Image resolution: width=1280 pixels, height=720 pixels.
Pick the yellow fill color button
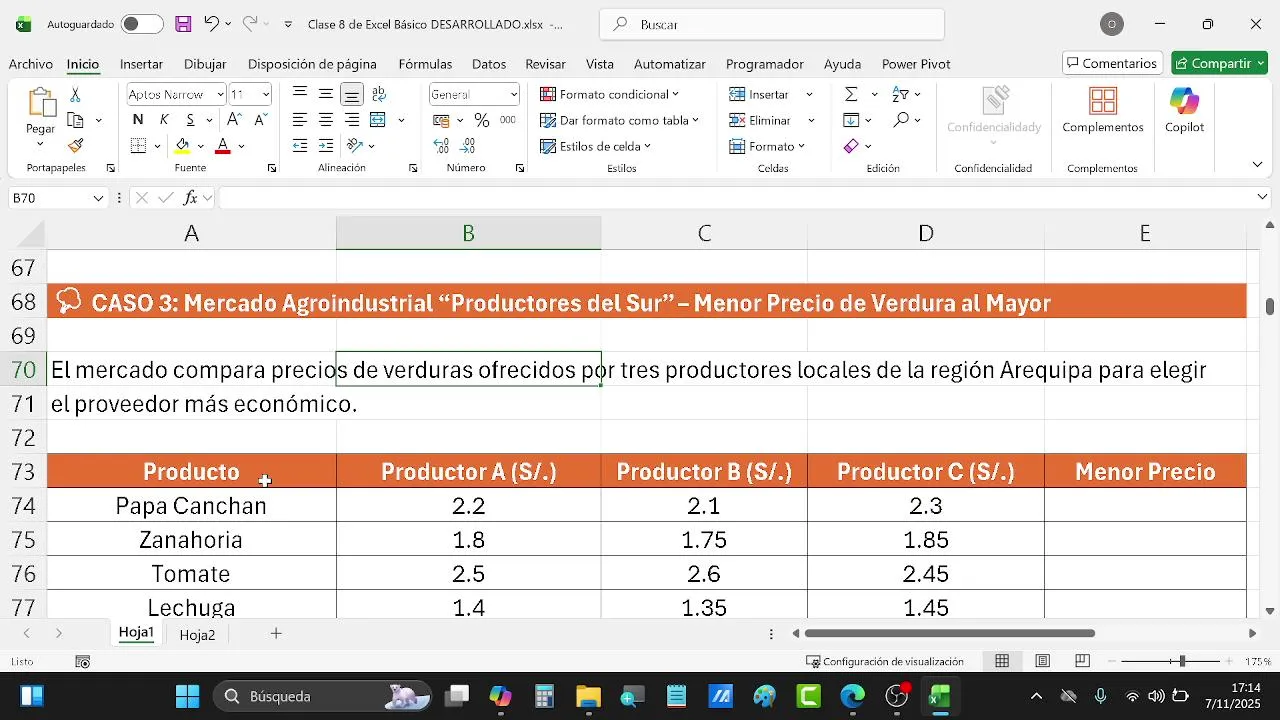point(182,146)
